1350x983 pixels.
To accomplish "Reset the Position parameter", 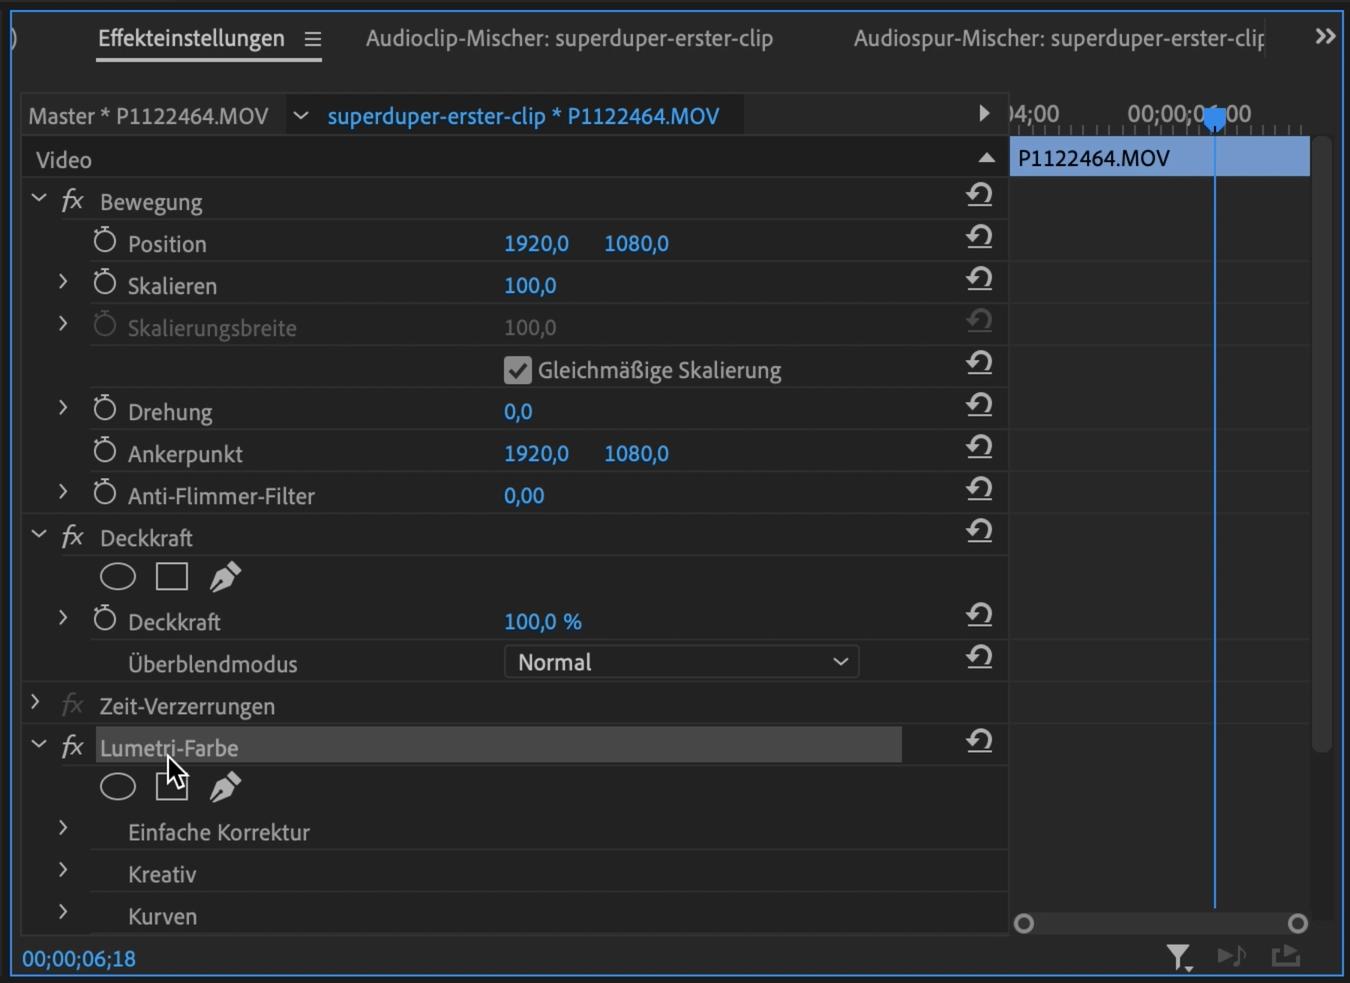I will 979,237.
